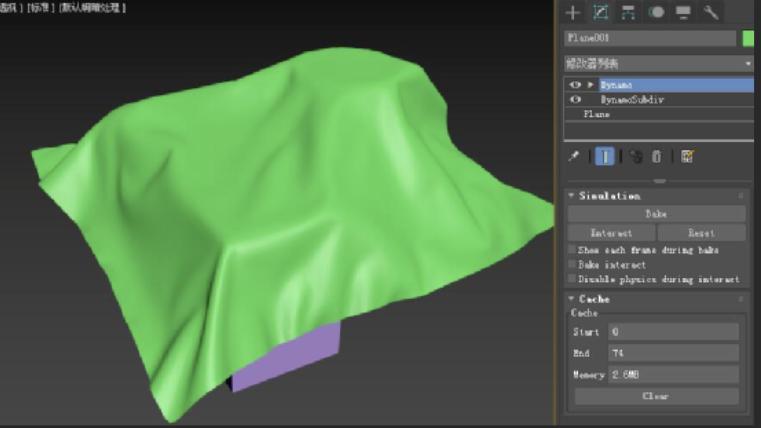Click the Remove Modifier trash icon
The width and height of the screenshot is (761, 428).
tap(657, 156)
